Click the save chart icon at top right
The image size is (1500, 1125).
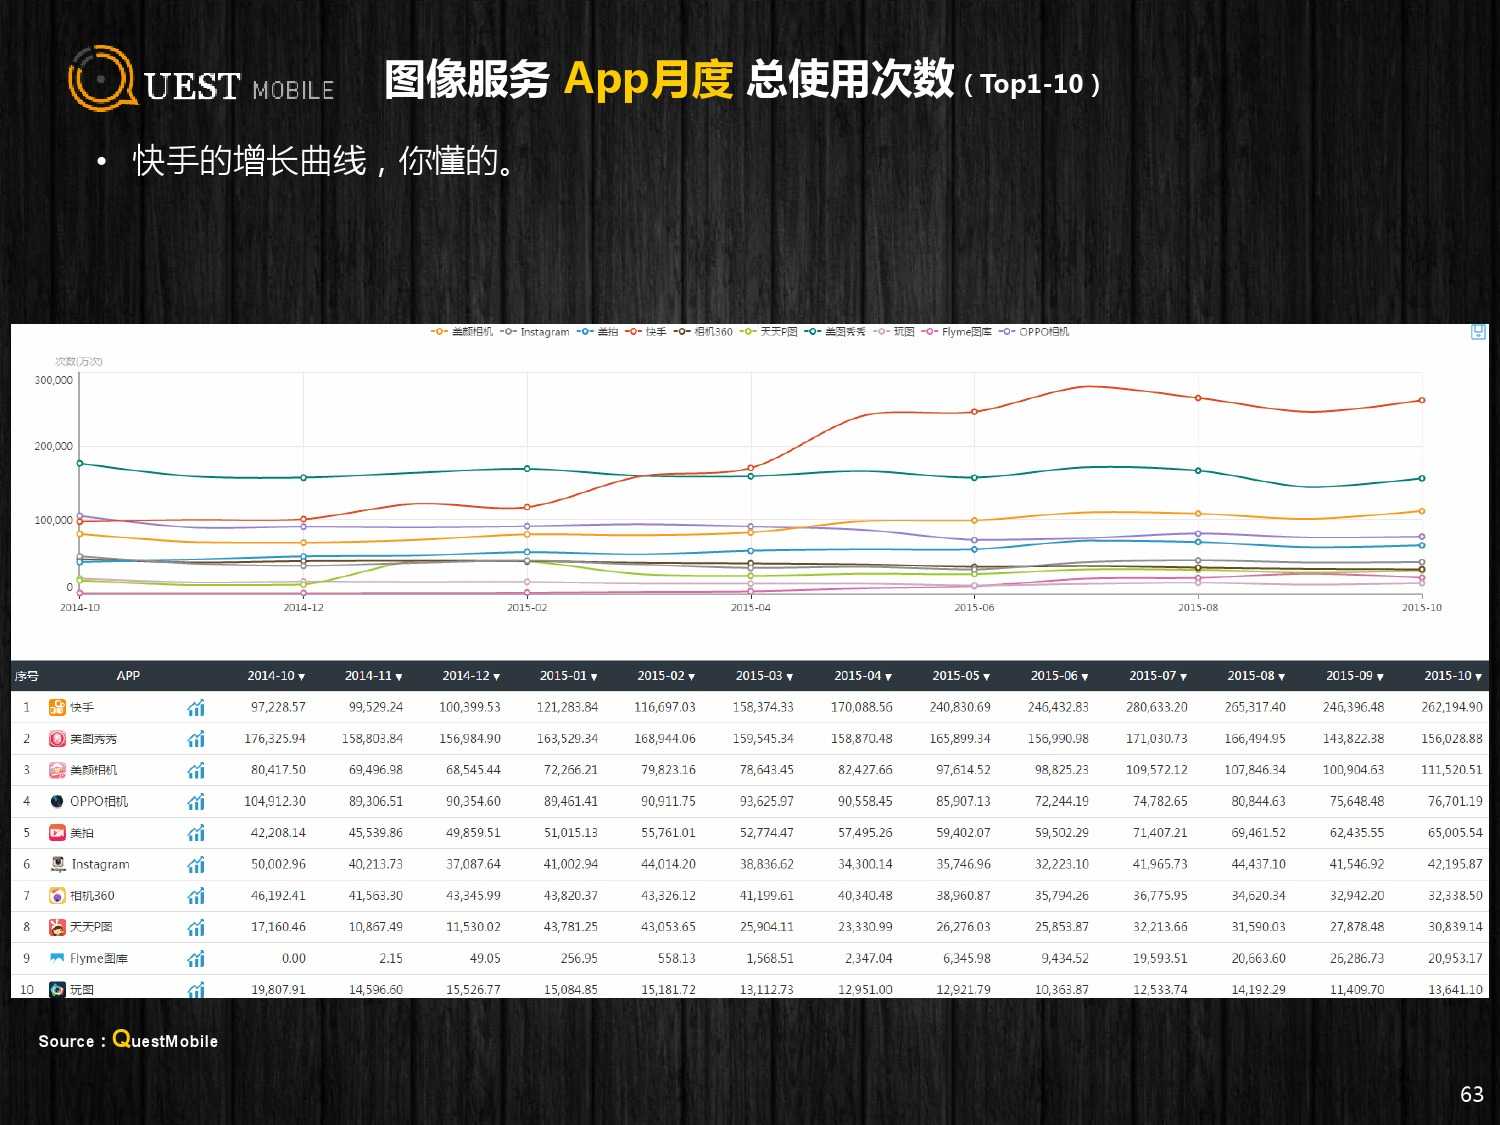1478,332
